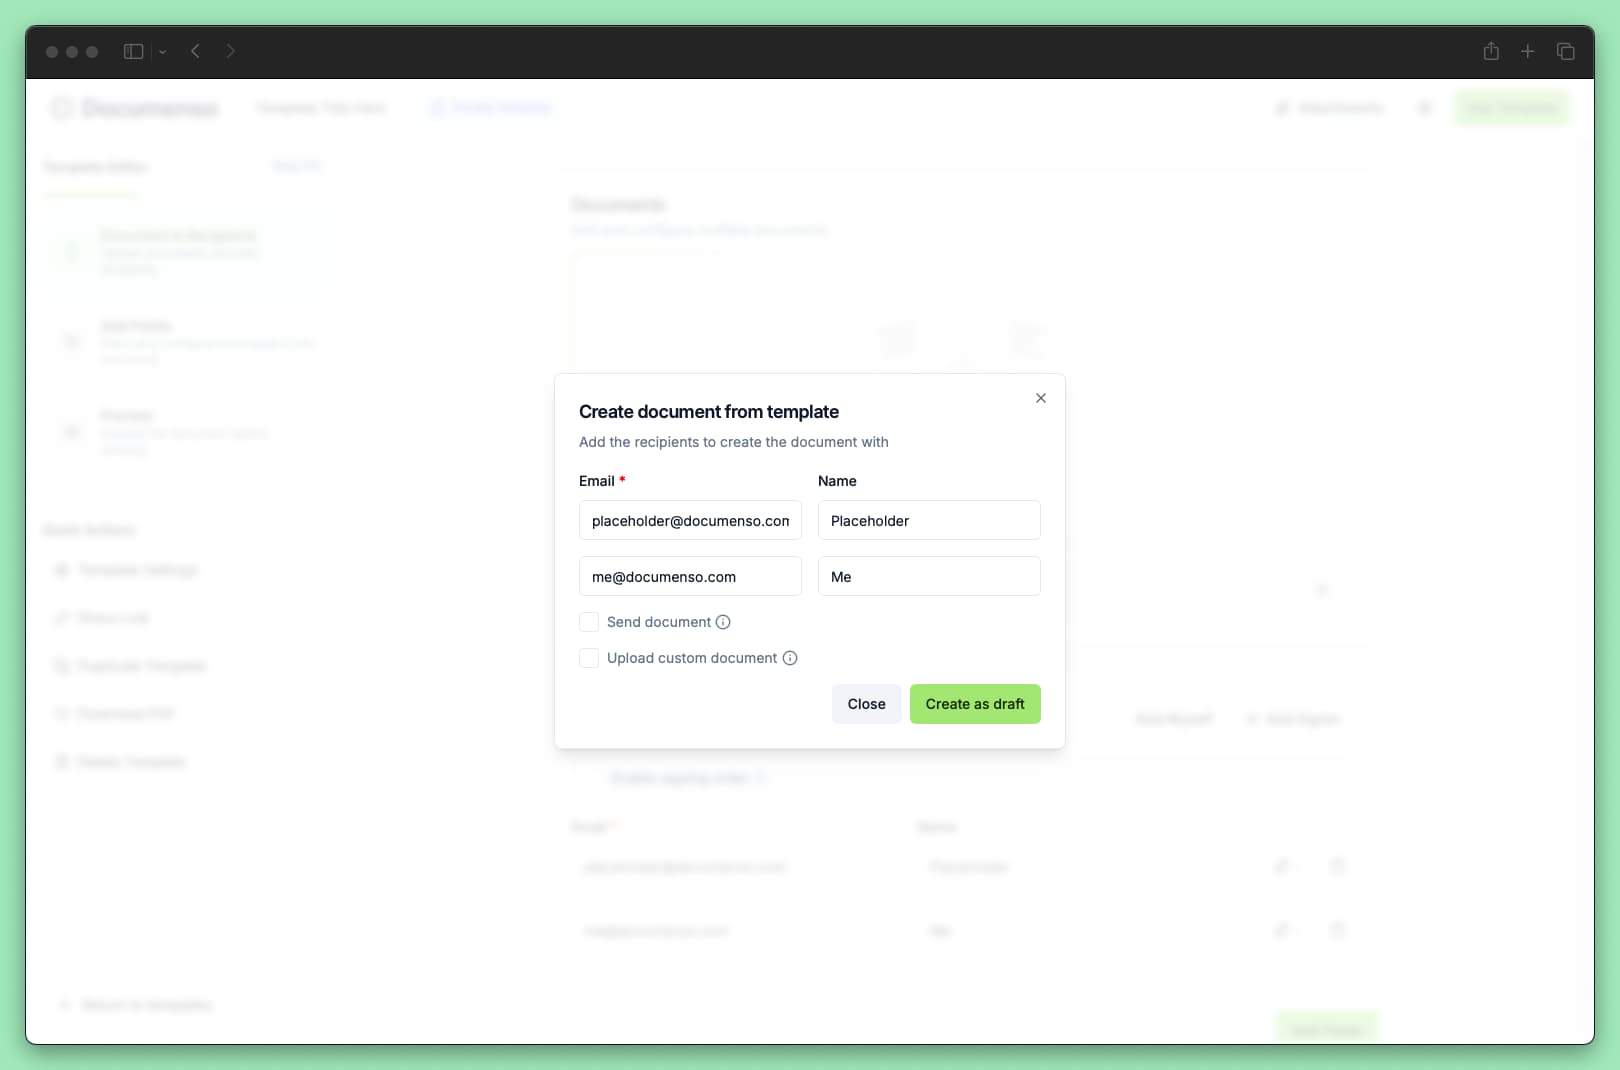Click the Documenso logo icon
Viewport: 1620px width, 1070px height.
(x=60, y=107)
